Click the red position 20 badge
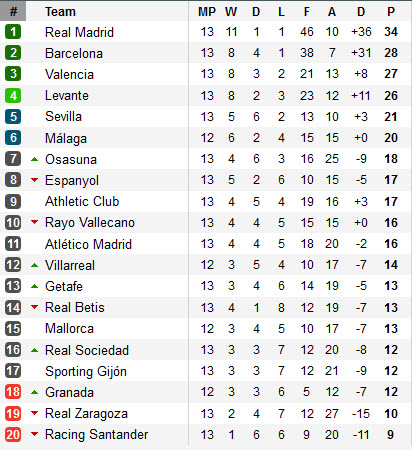Viewport: 412px width, 450px height. tap(13, 434)
